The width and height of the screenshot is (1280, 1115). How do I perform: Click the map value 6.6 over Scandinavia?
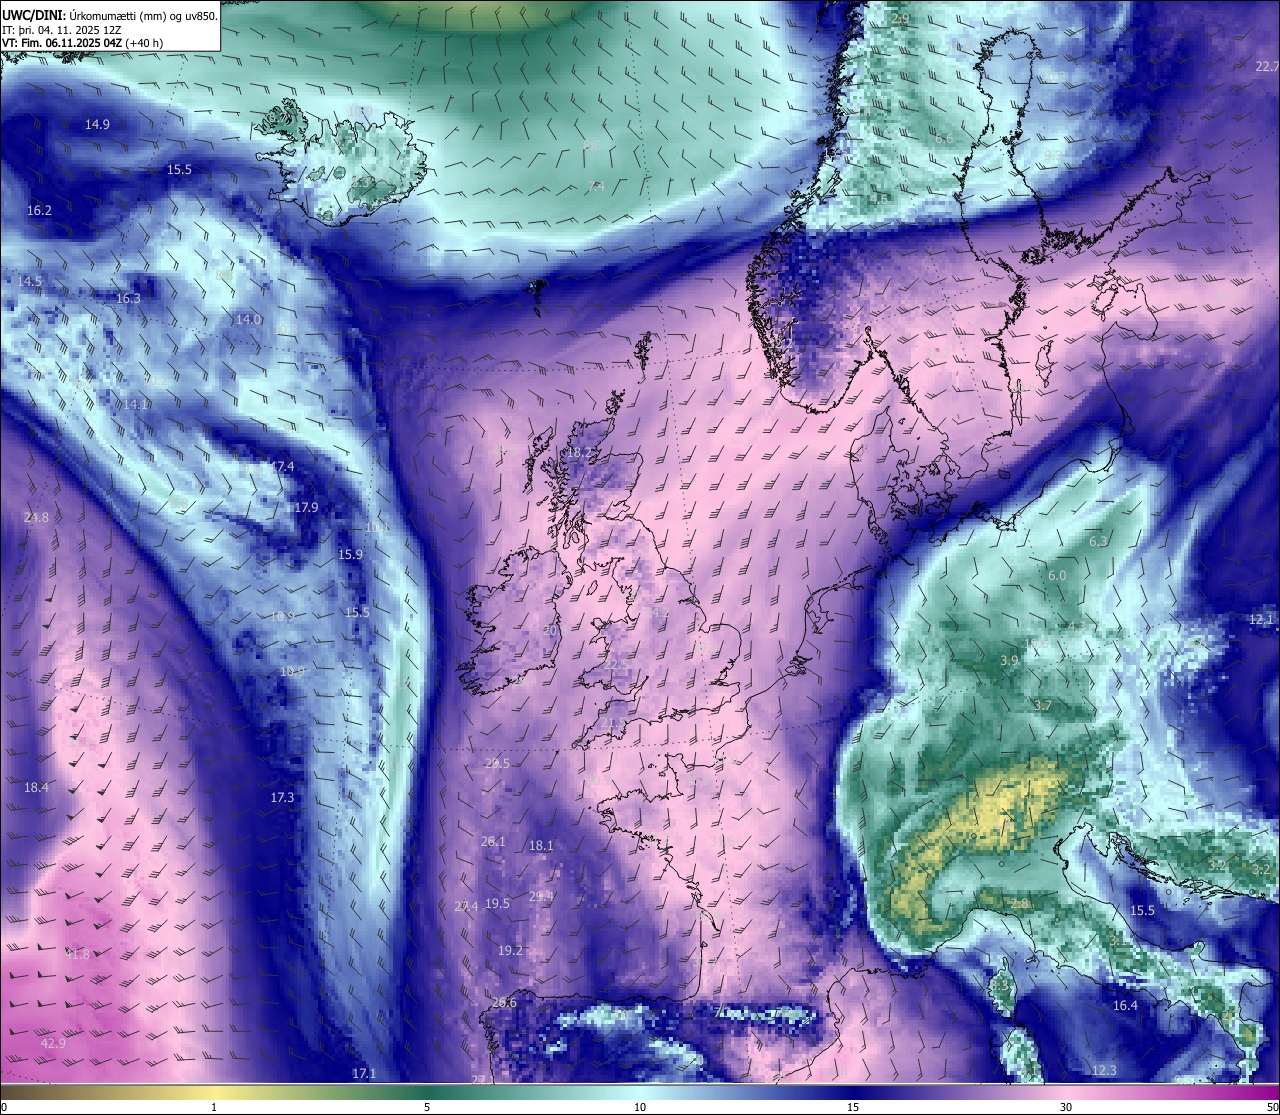944,138
